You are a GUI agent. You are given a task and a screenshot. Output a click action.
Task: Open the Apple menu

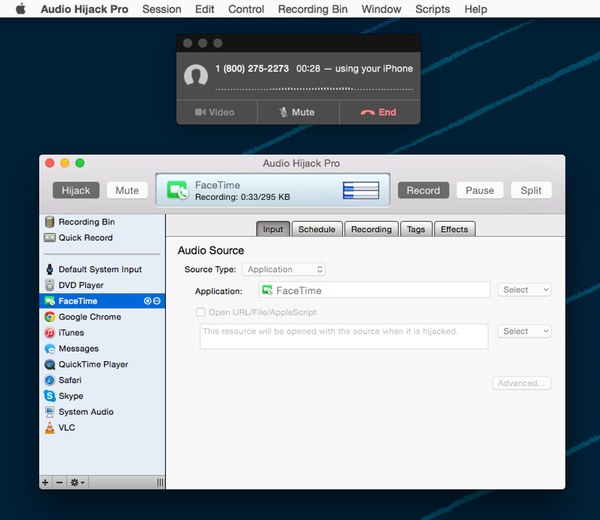tap(21, 8)
